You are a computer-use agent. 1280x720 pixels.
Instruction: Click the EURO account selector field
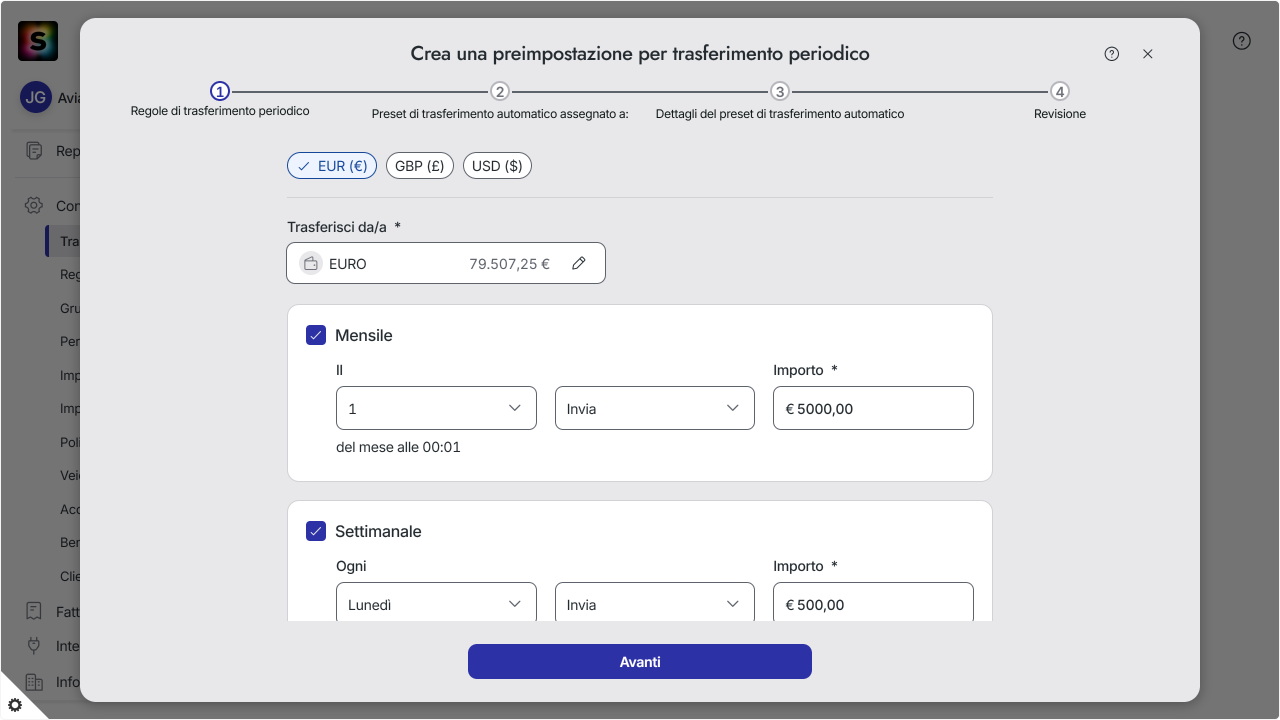coord(446,263)
